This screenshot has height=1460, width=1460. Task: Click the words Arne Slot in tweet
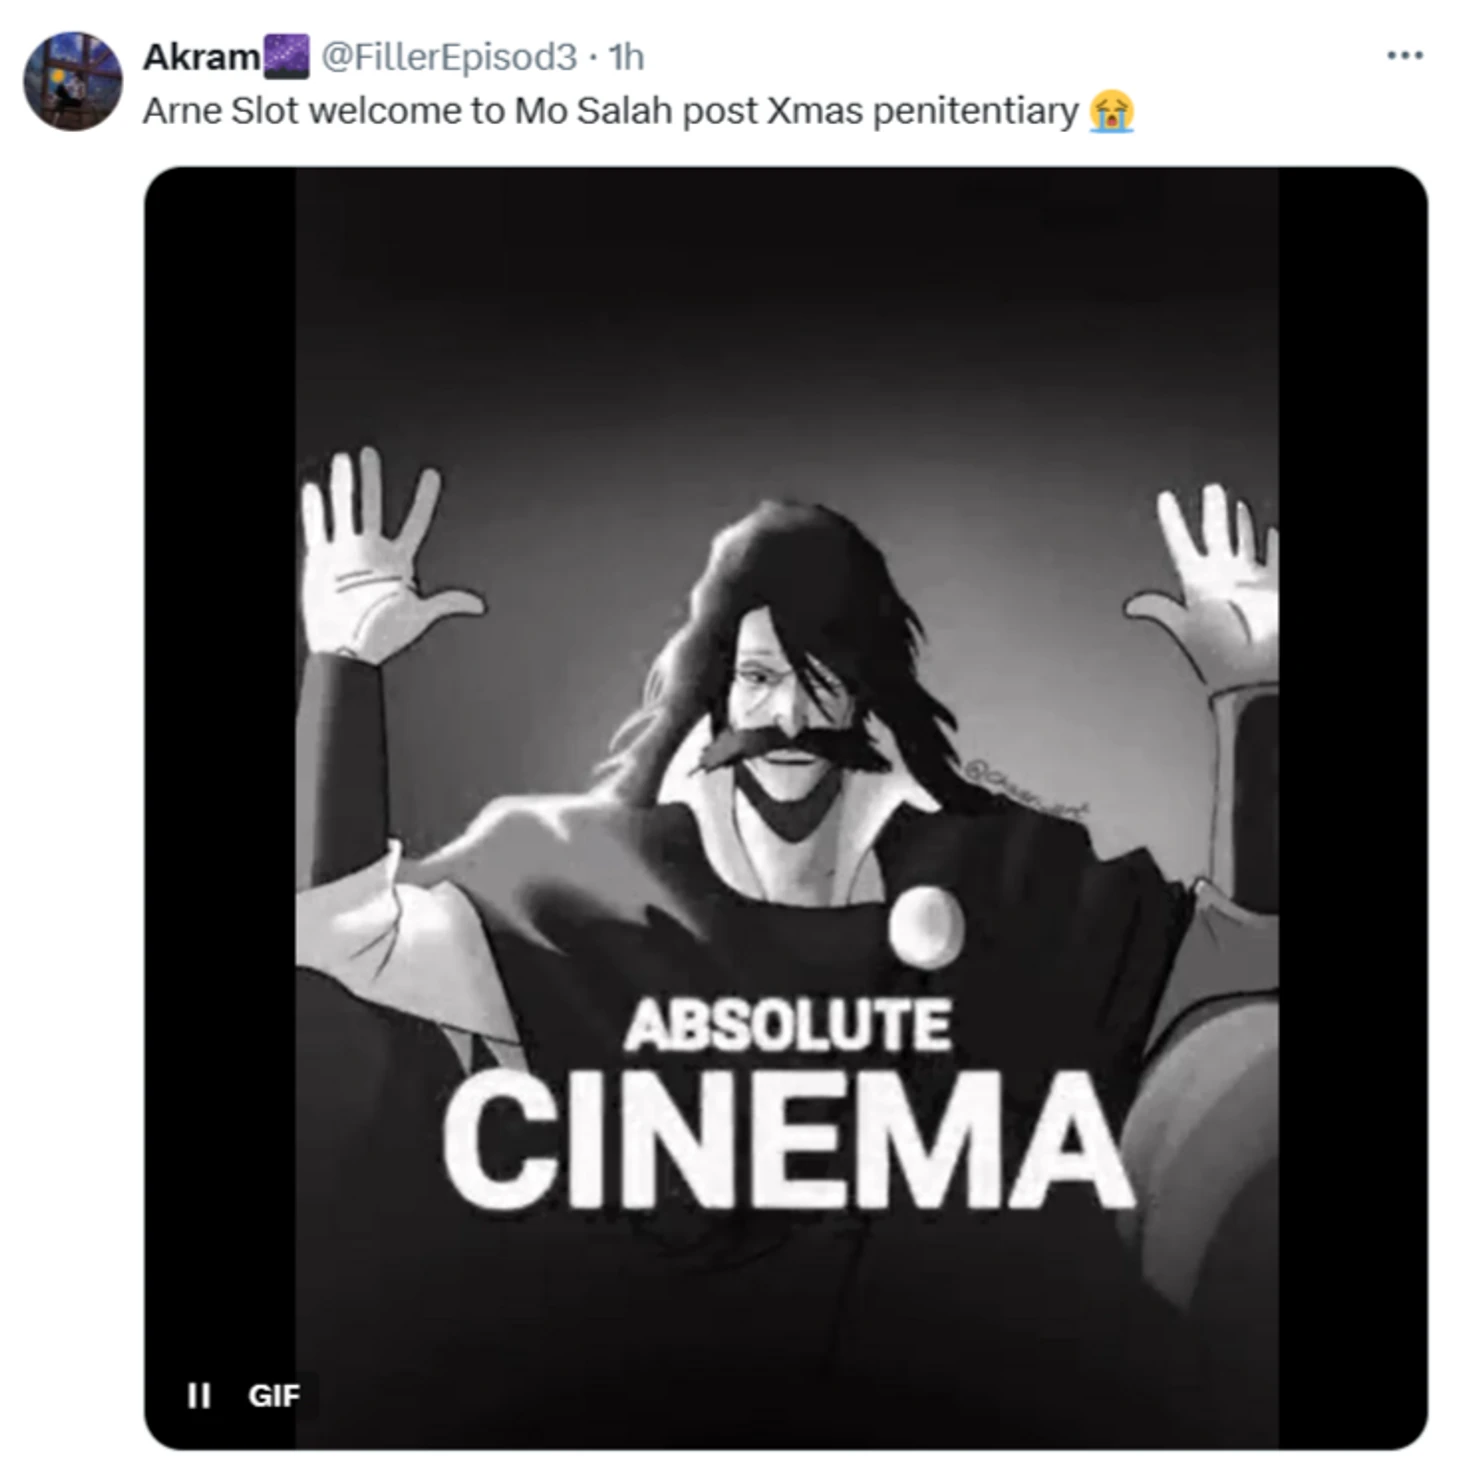[220, 110]
